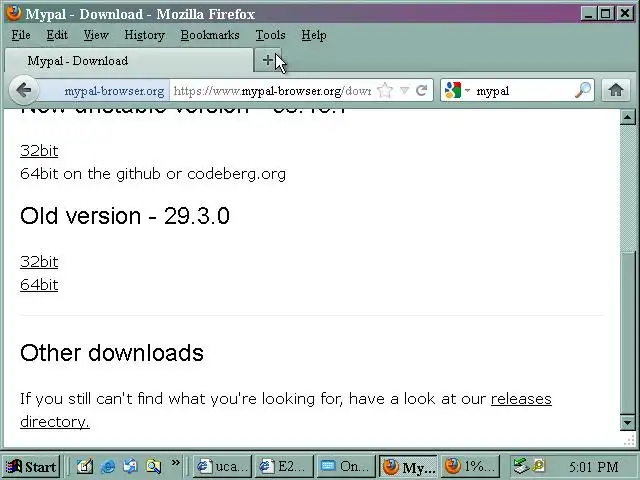Click the search magnifier icon
Image resolution: width=640 pixels, height=480 pixels.
pyautogui.click(x=583, y=90)
